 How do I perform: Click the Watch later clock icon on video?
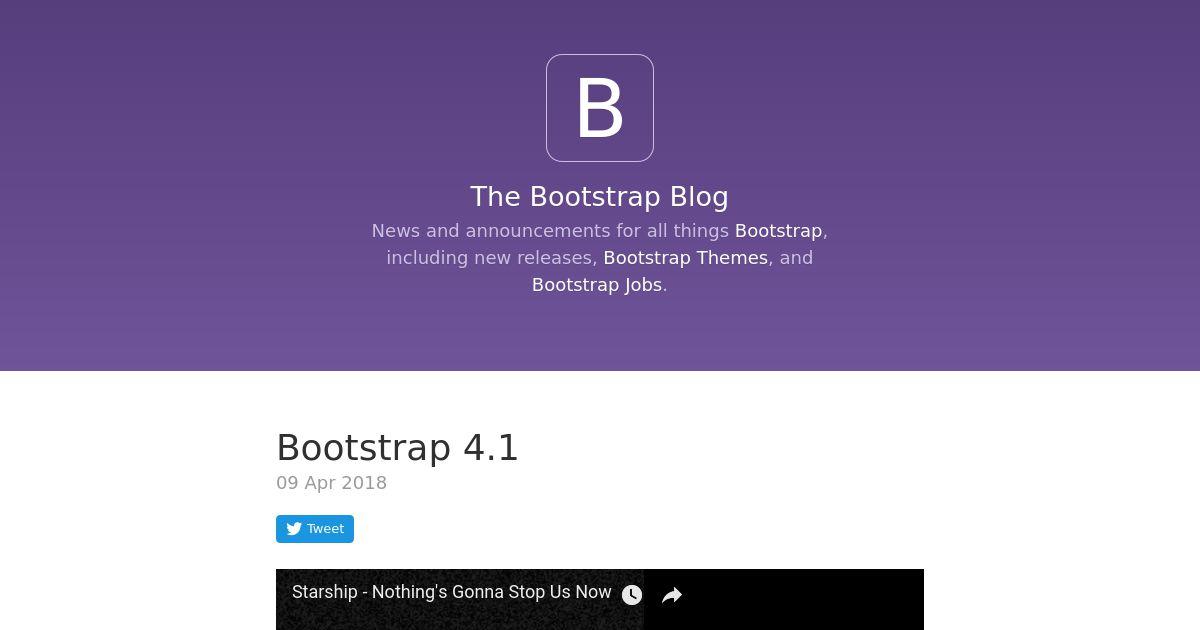click(632, 595)
